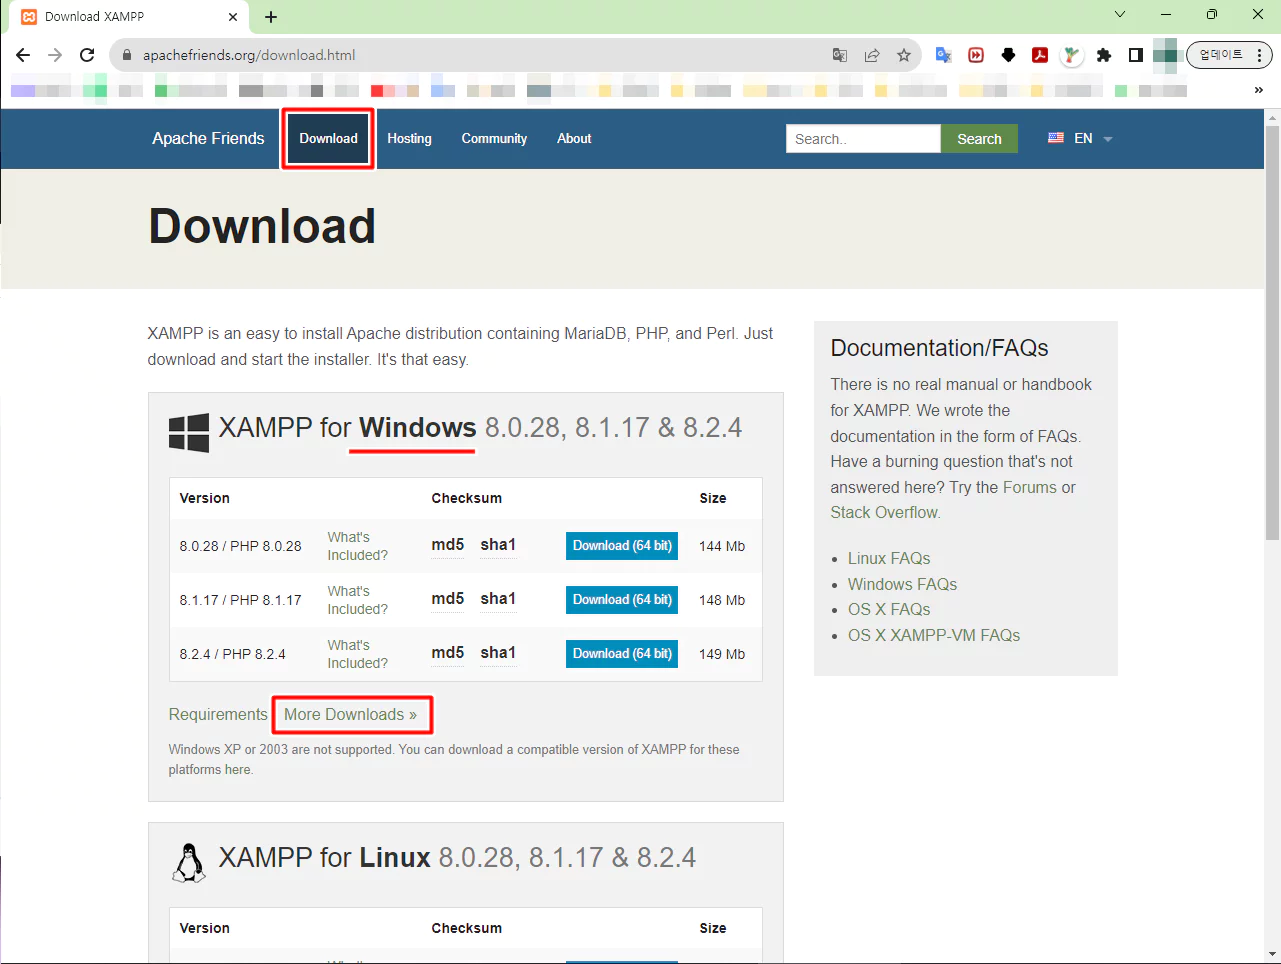This screenshot has width=1281, height=964.
Task: Open the Stack Overflow link
Action: click(x=884, y=512)
